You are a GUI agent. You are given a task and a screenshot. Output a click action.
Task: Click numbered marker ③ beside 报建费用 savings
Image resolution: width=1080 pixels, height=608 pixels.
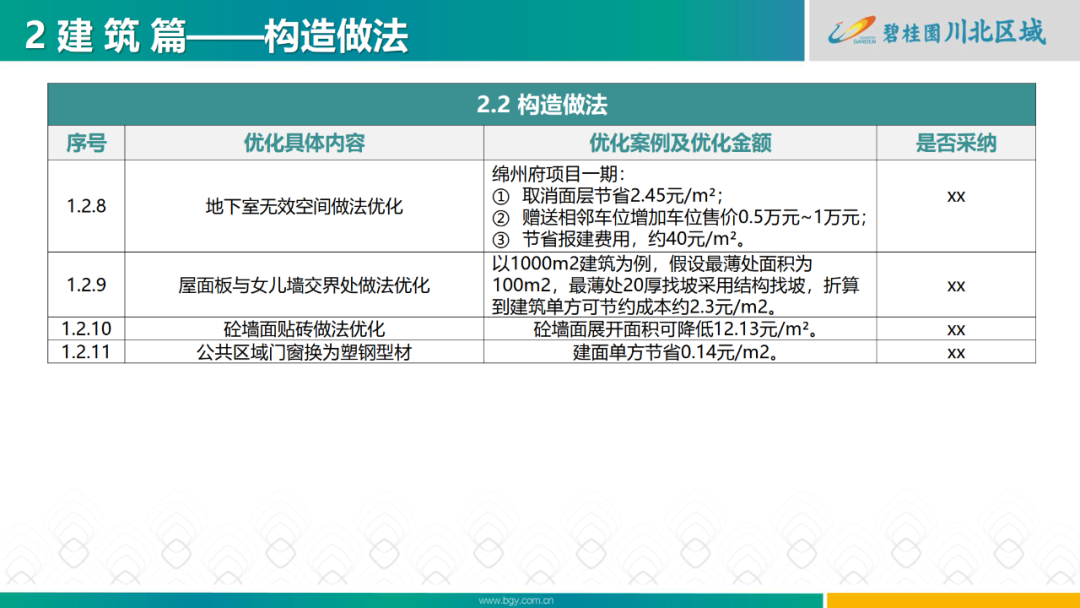pyautogui.click(x=499, y=240)
